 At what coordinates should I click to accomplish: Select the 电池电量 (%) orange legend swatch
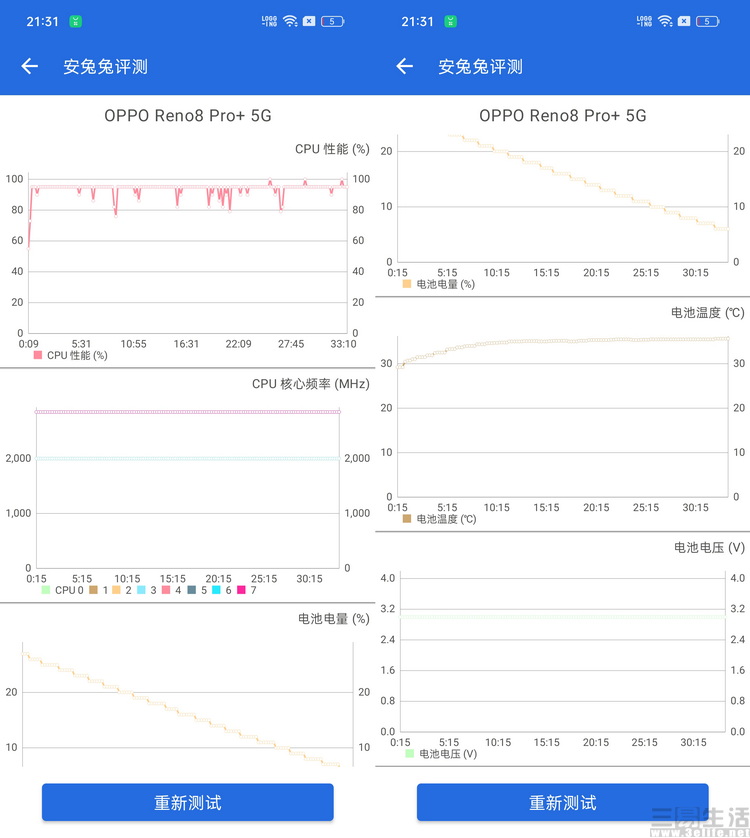point(407,284)
